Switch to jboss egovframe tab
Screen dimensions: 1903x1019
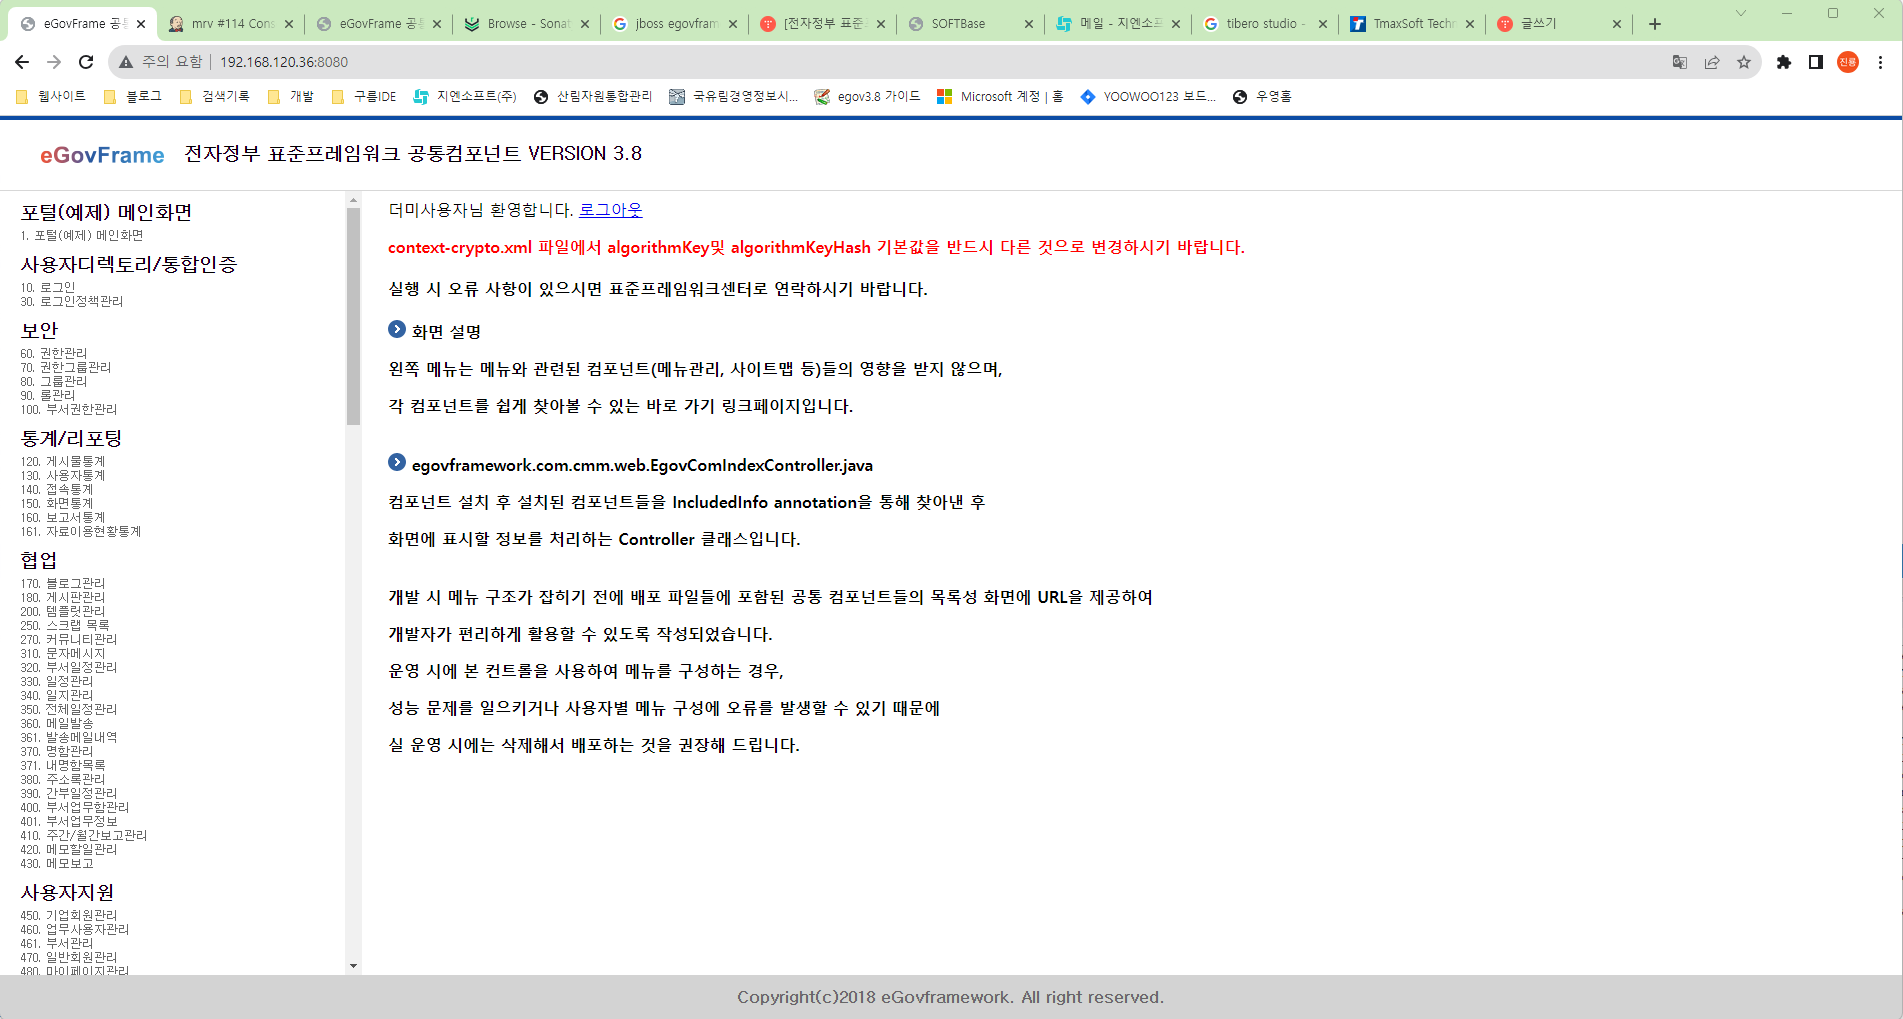pos(674,24)
